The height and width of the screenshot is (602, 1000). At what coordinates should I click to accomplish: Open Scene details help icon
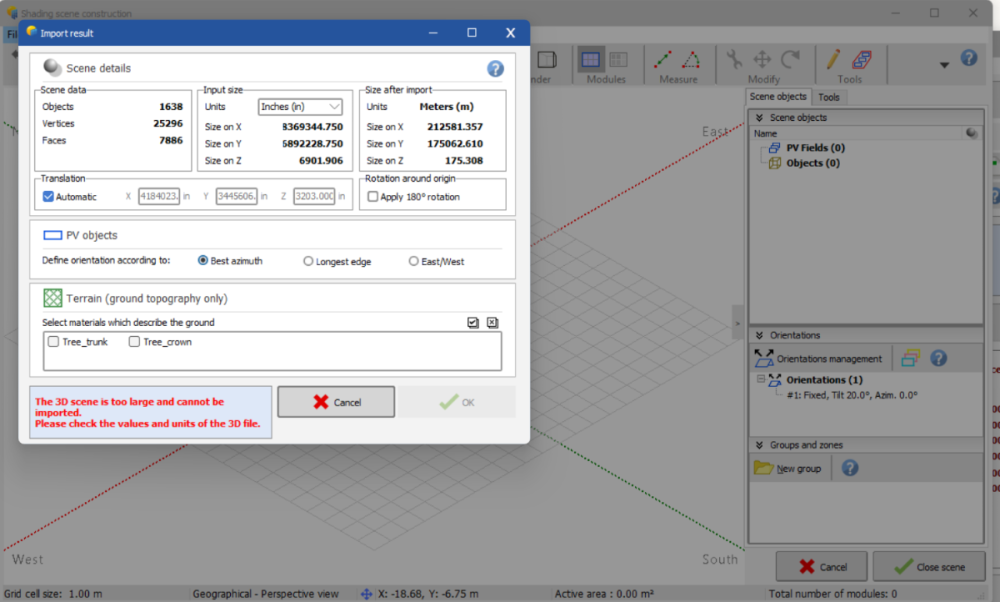click(x=495, y=69)
